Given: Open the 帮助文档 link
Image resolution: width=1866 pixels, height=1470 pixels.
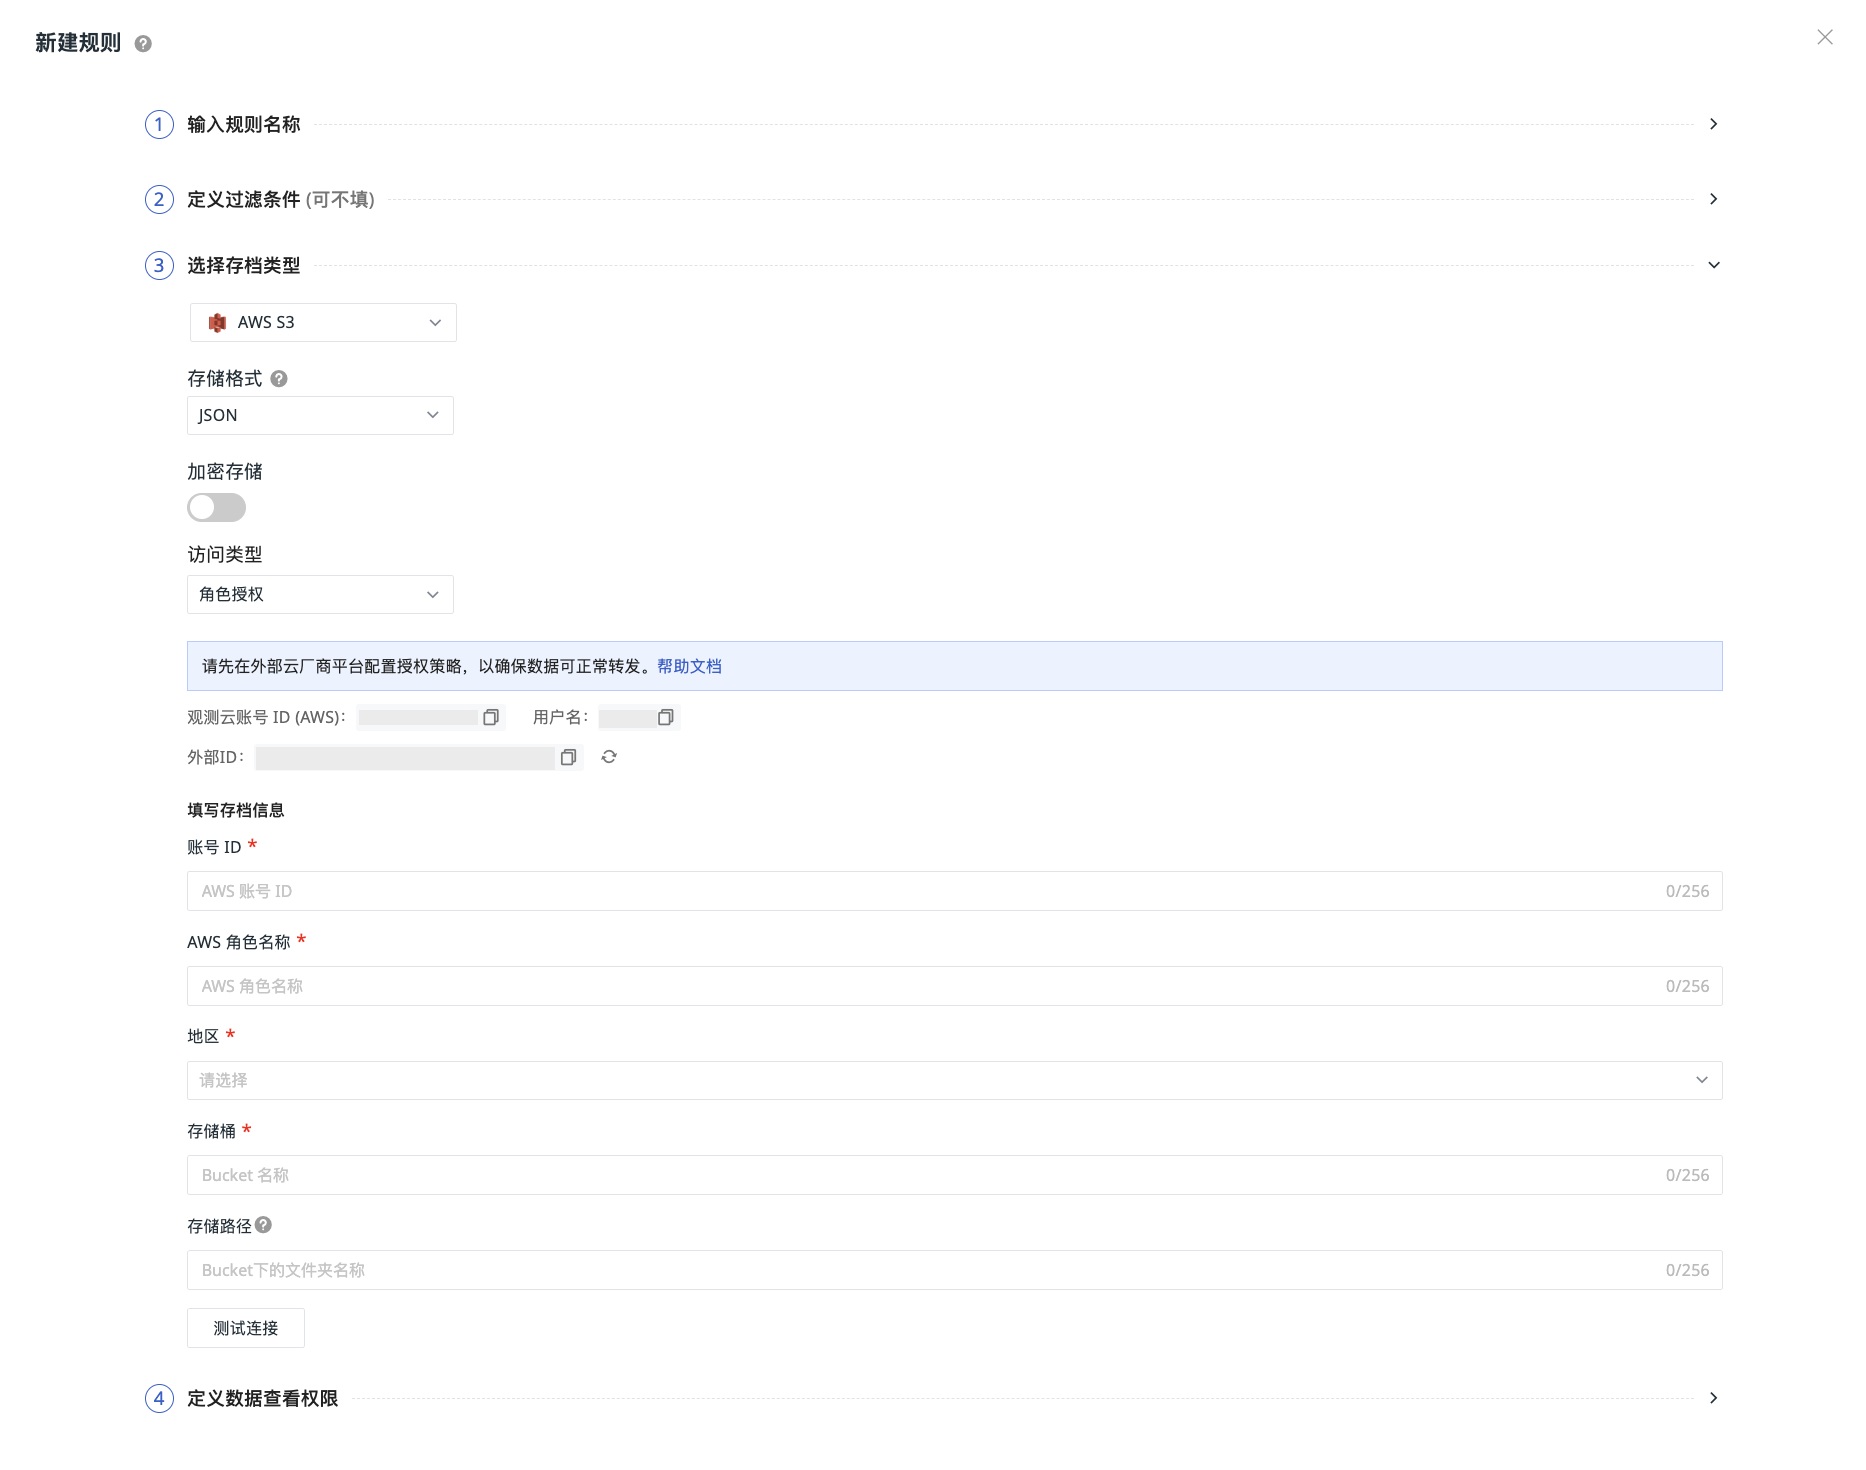Looking at the screenshot, I should (689, 667).
